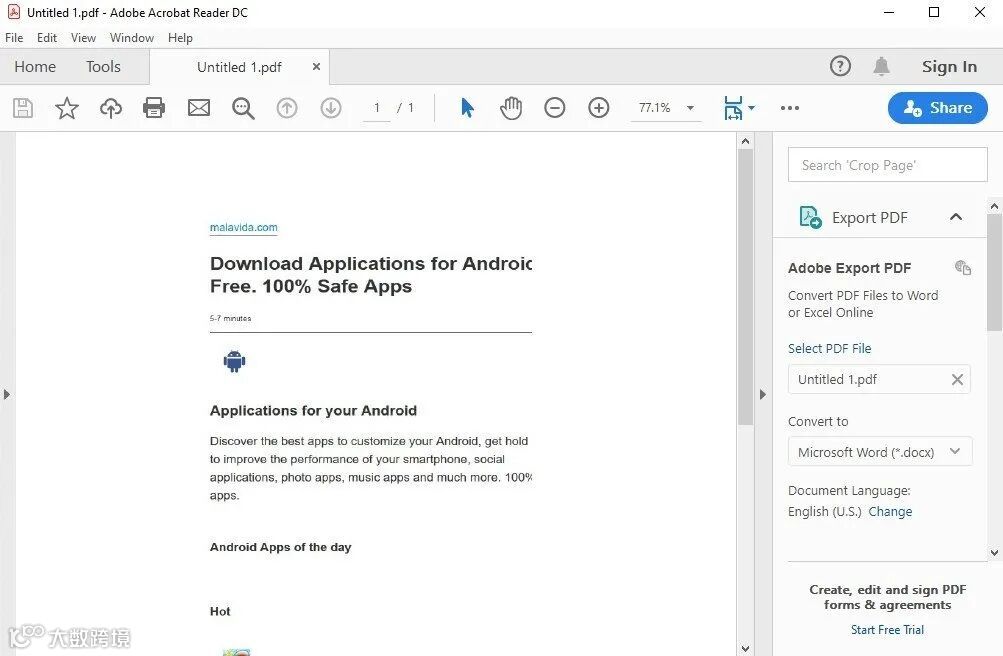
Task: Click tools pane scrollbar up arrow
Action: tap(994, 207)
